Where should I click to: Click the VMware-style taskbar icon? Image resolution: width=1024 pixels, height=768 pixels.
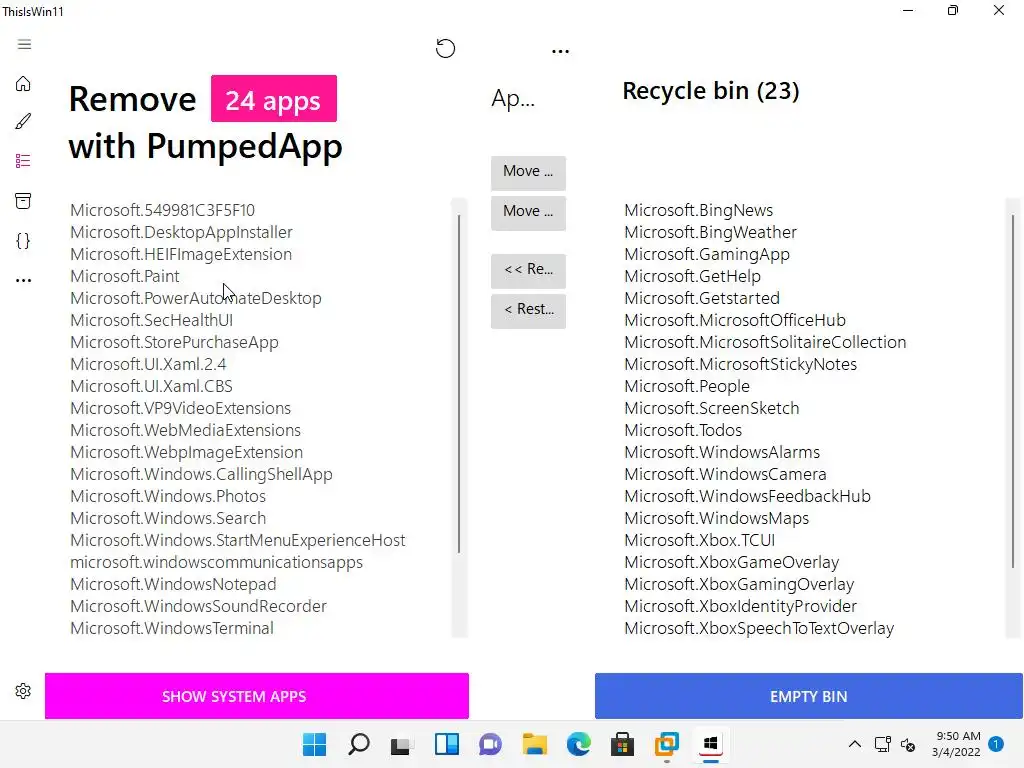(x=667, y=744)
